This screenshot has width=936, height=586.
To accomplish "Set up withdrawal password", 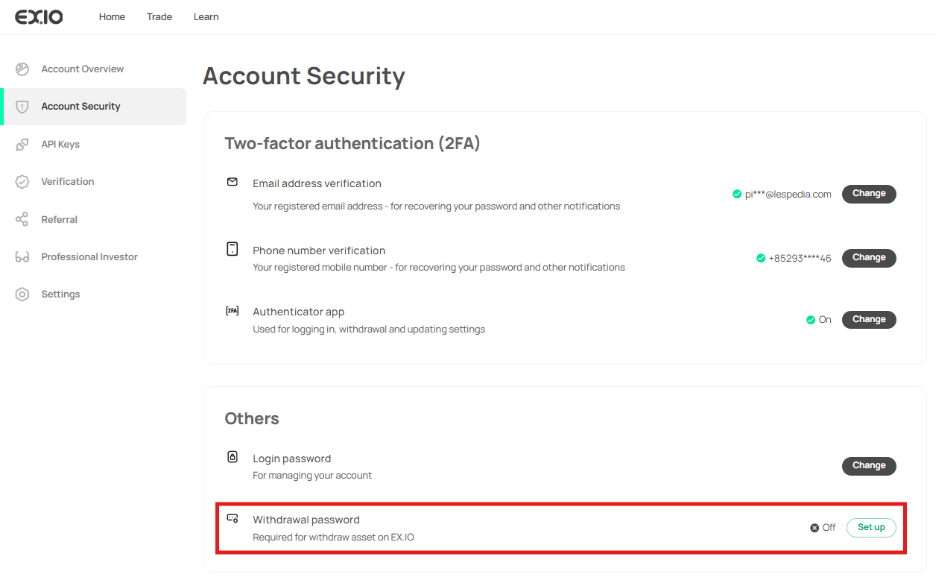I will tap(871, 527).
